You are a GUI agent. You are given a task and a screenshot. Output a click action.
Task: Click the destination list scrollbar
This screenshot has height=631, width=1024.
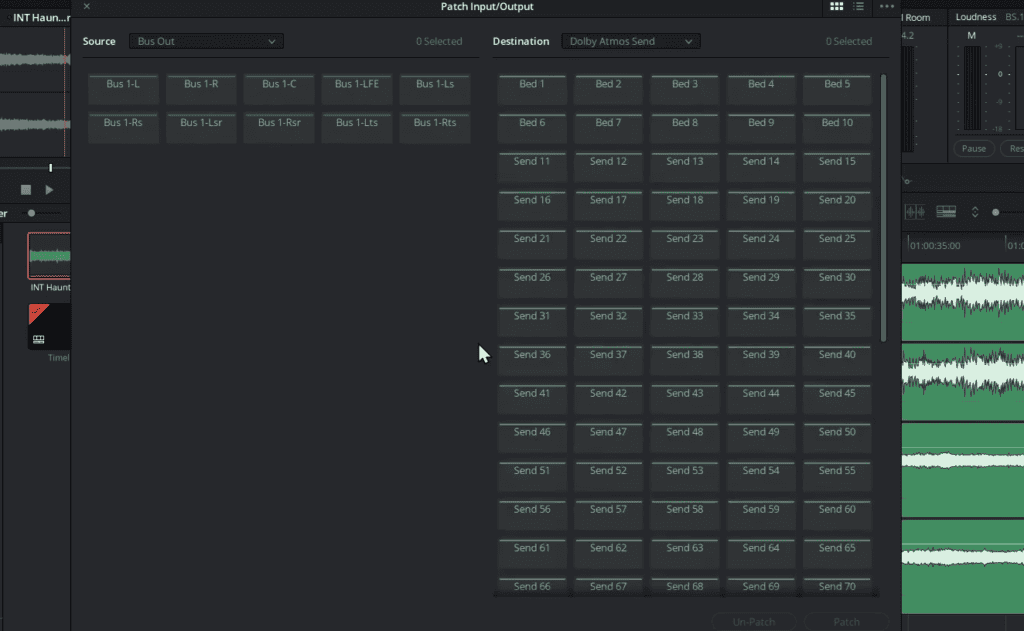(x=884, y=208)
